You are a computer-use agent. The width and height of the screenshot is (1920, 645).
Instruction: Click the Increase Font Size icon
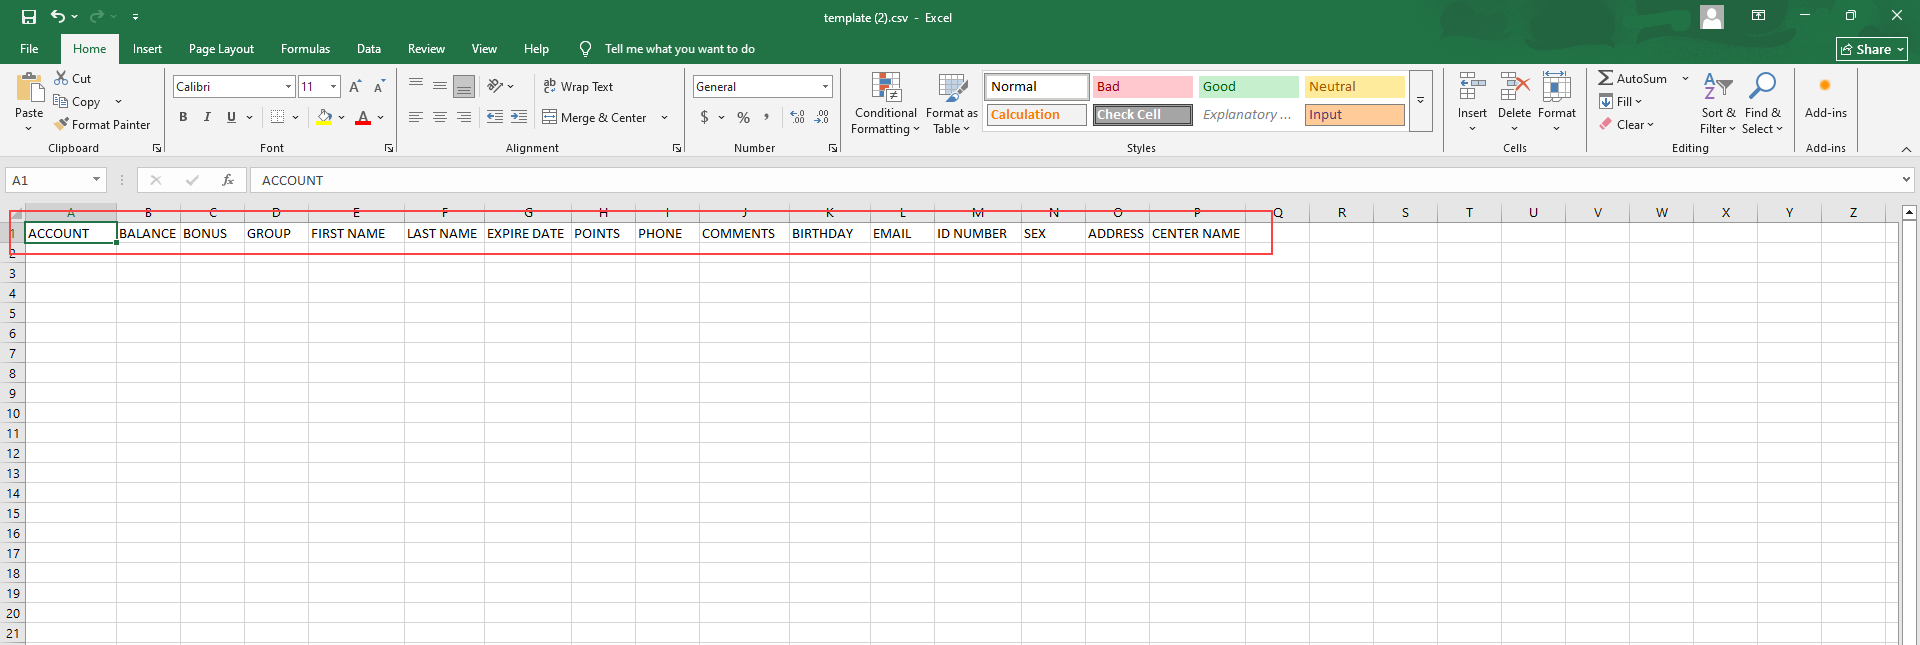click(355, 87)
